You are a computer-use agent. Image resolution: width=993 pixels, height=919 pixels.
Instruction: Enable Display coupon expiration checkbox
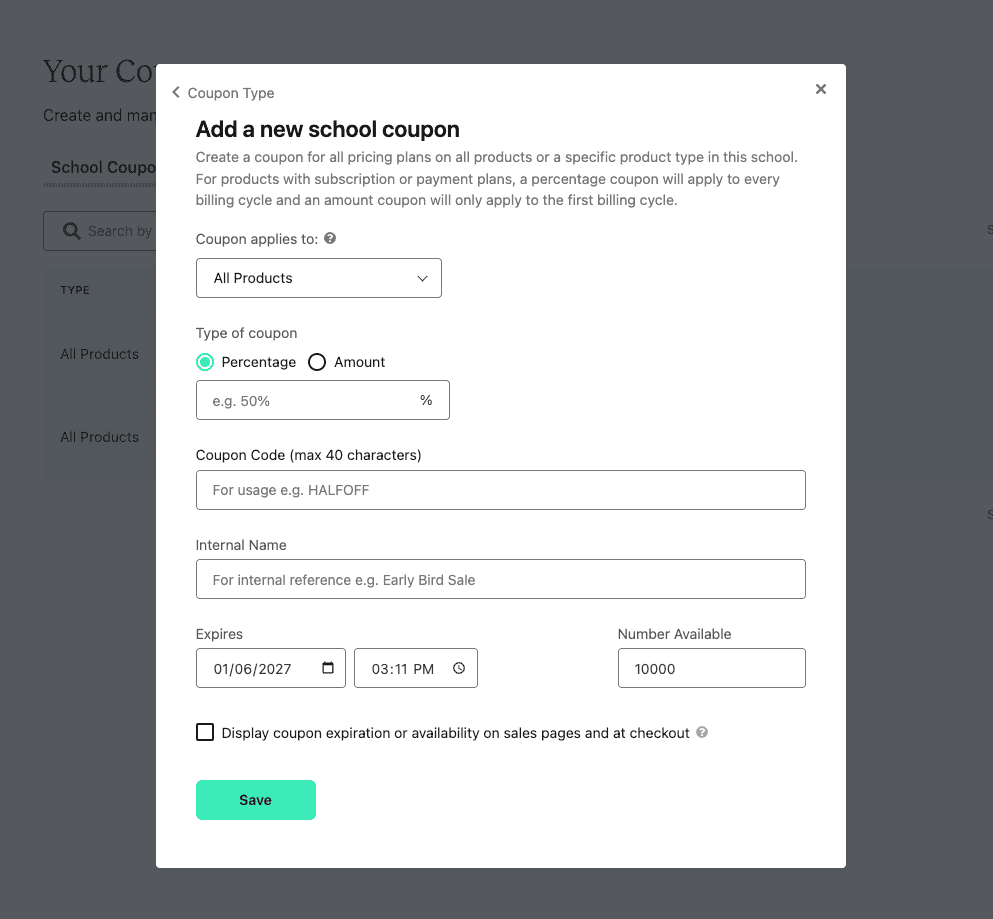205,732
